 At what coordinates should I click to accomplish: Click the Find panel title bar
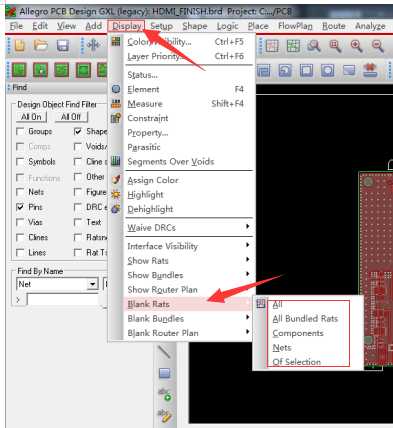57,88
